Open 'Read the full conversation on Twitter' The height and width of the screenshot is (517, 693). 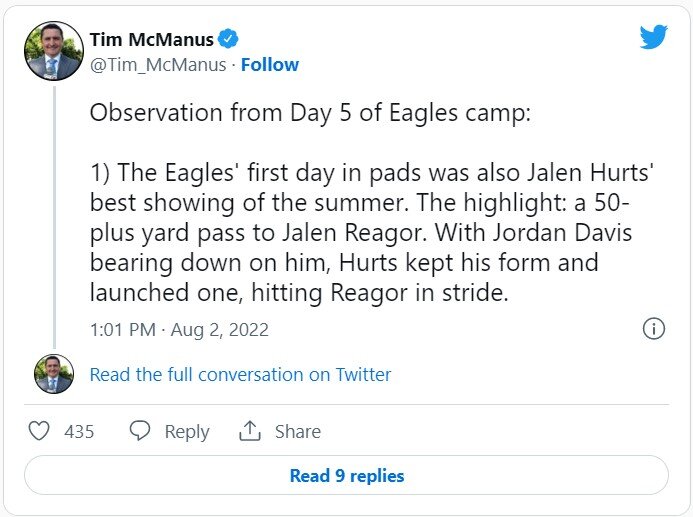tap(240, 375)
